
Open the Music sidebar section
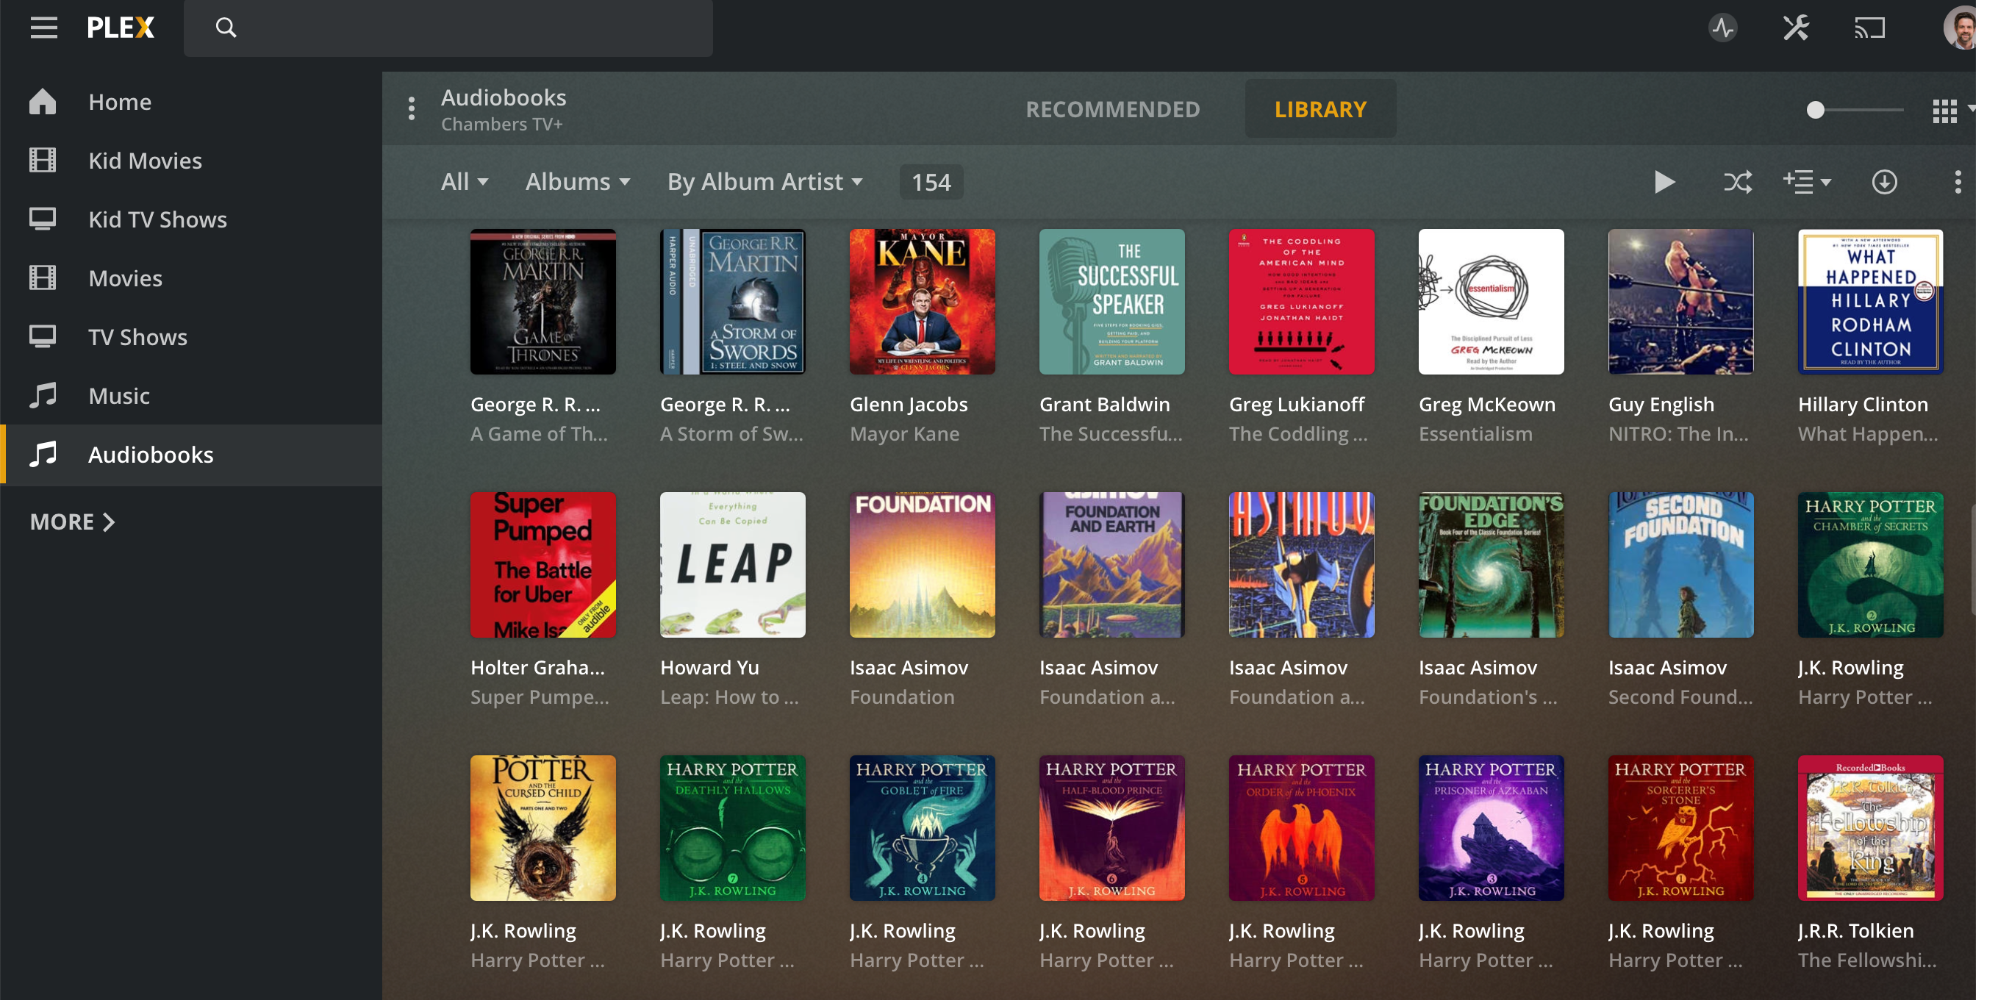119,396
